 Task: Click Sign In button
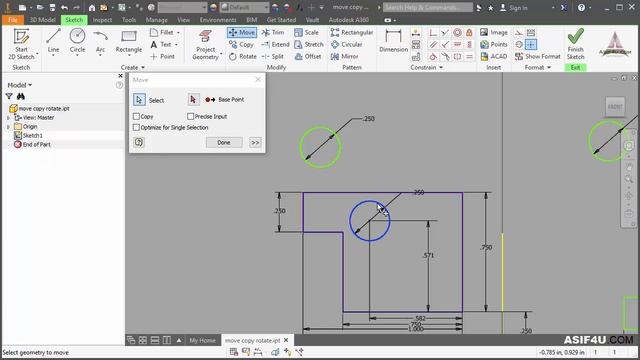[x=514, y=7]
